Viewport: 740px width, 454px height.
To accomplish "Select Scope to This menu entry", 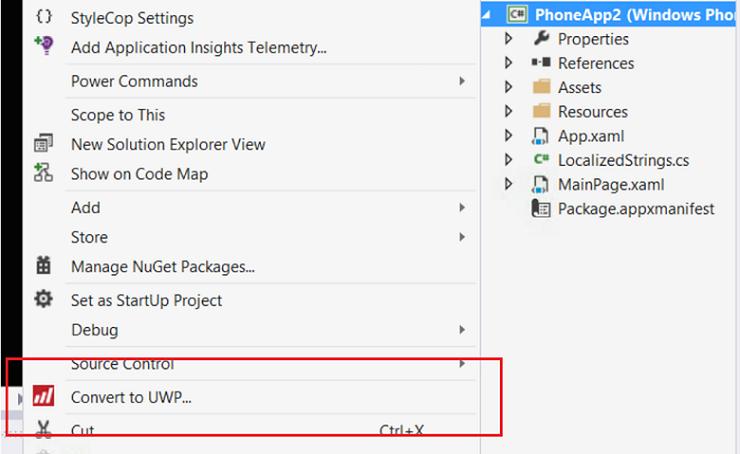I will point(118,115).
